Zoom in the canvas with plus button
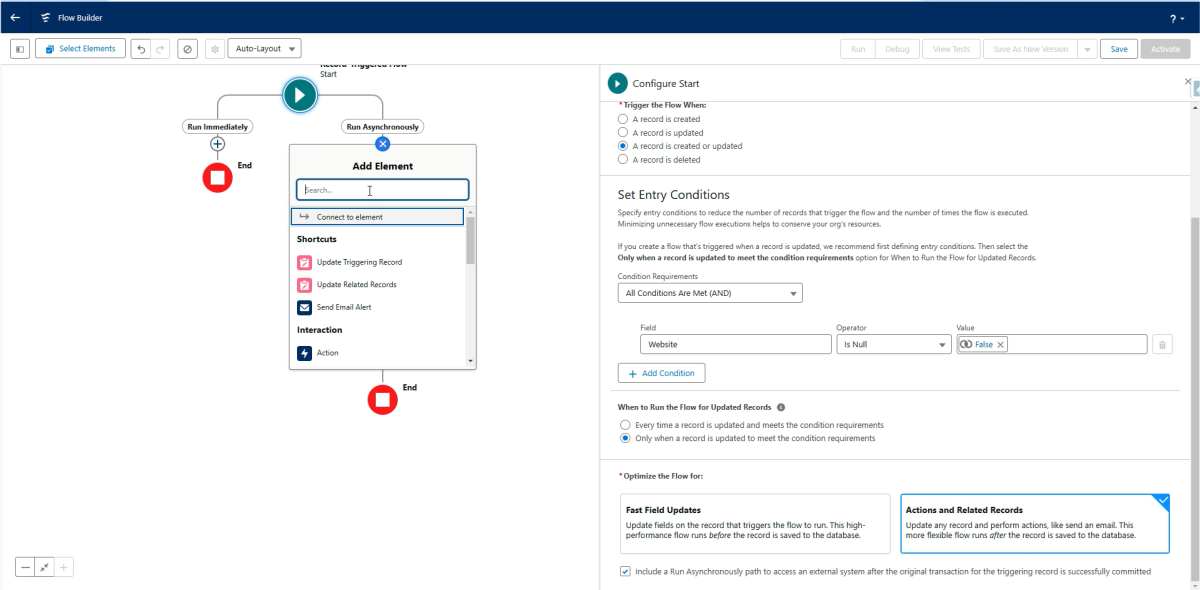 64,567
